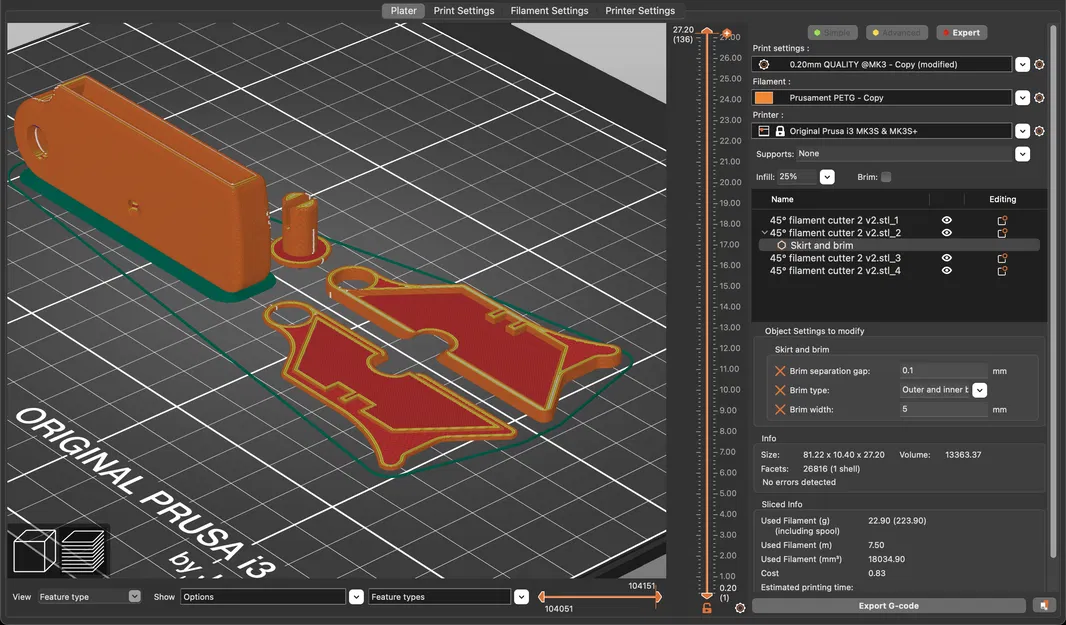Select the Simple mode button

(831, 33)
